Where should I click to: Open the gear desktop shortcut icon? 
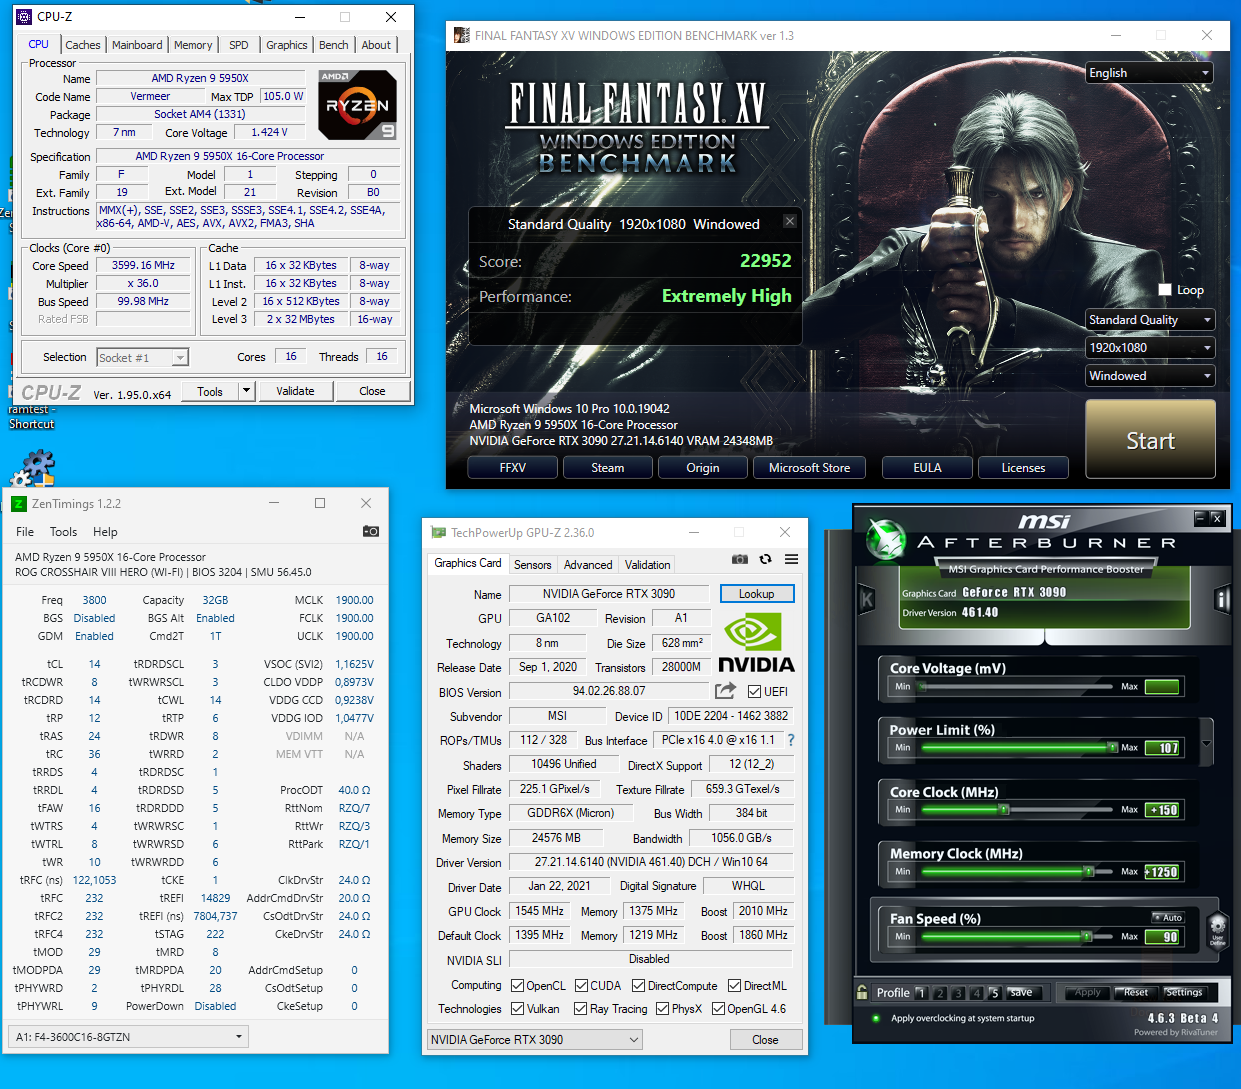click(32, 468)
